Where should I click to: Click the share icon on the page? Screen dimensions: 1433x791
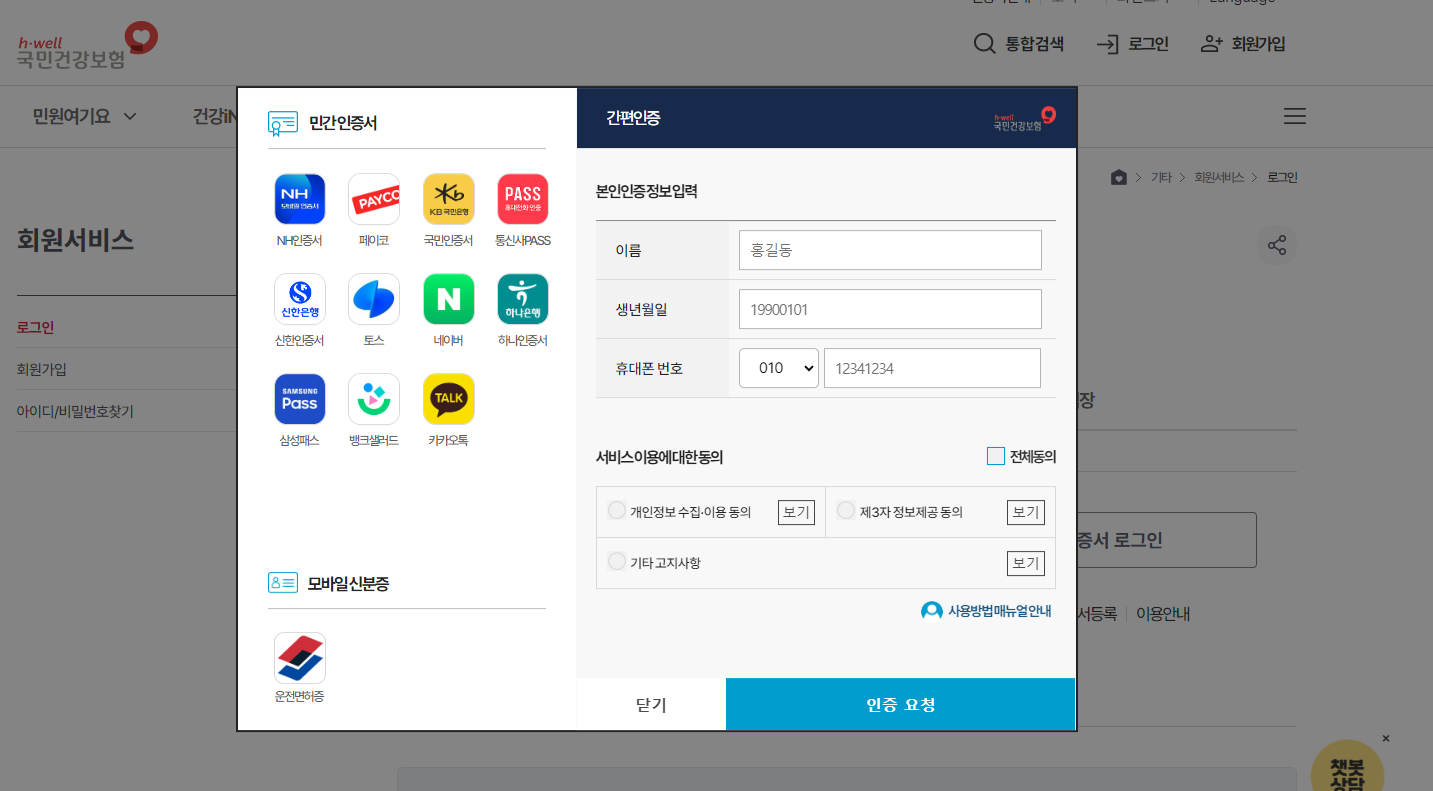point(1277,245)
